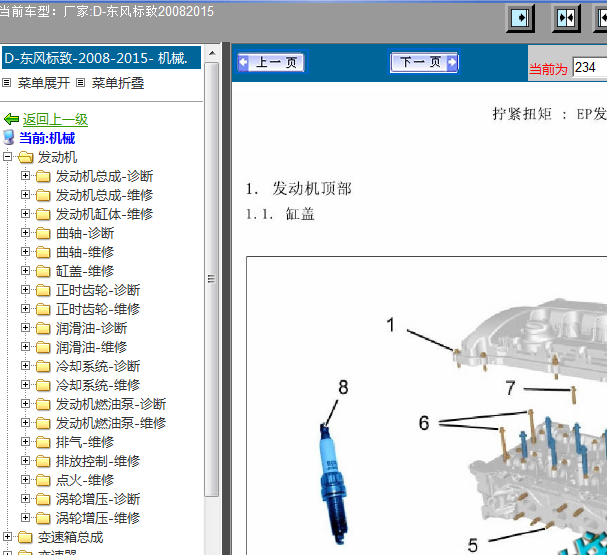Select 发动机燃油泵-诊断 tree item

111,404
